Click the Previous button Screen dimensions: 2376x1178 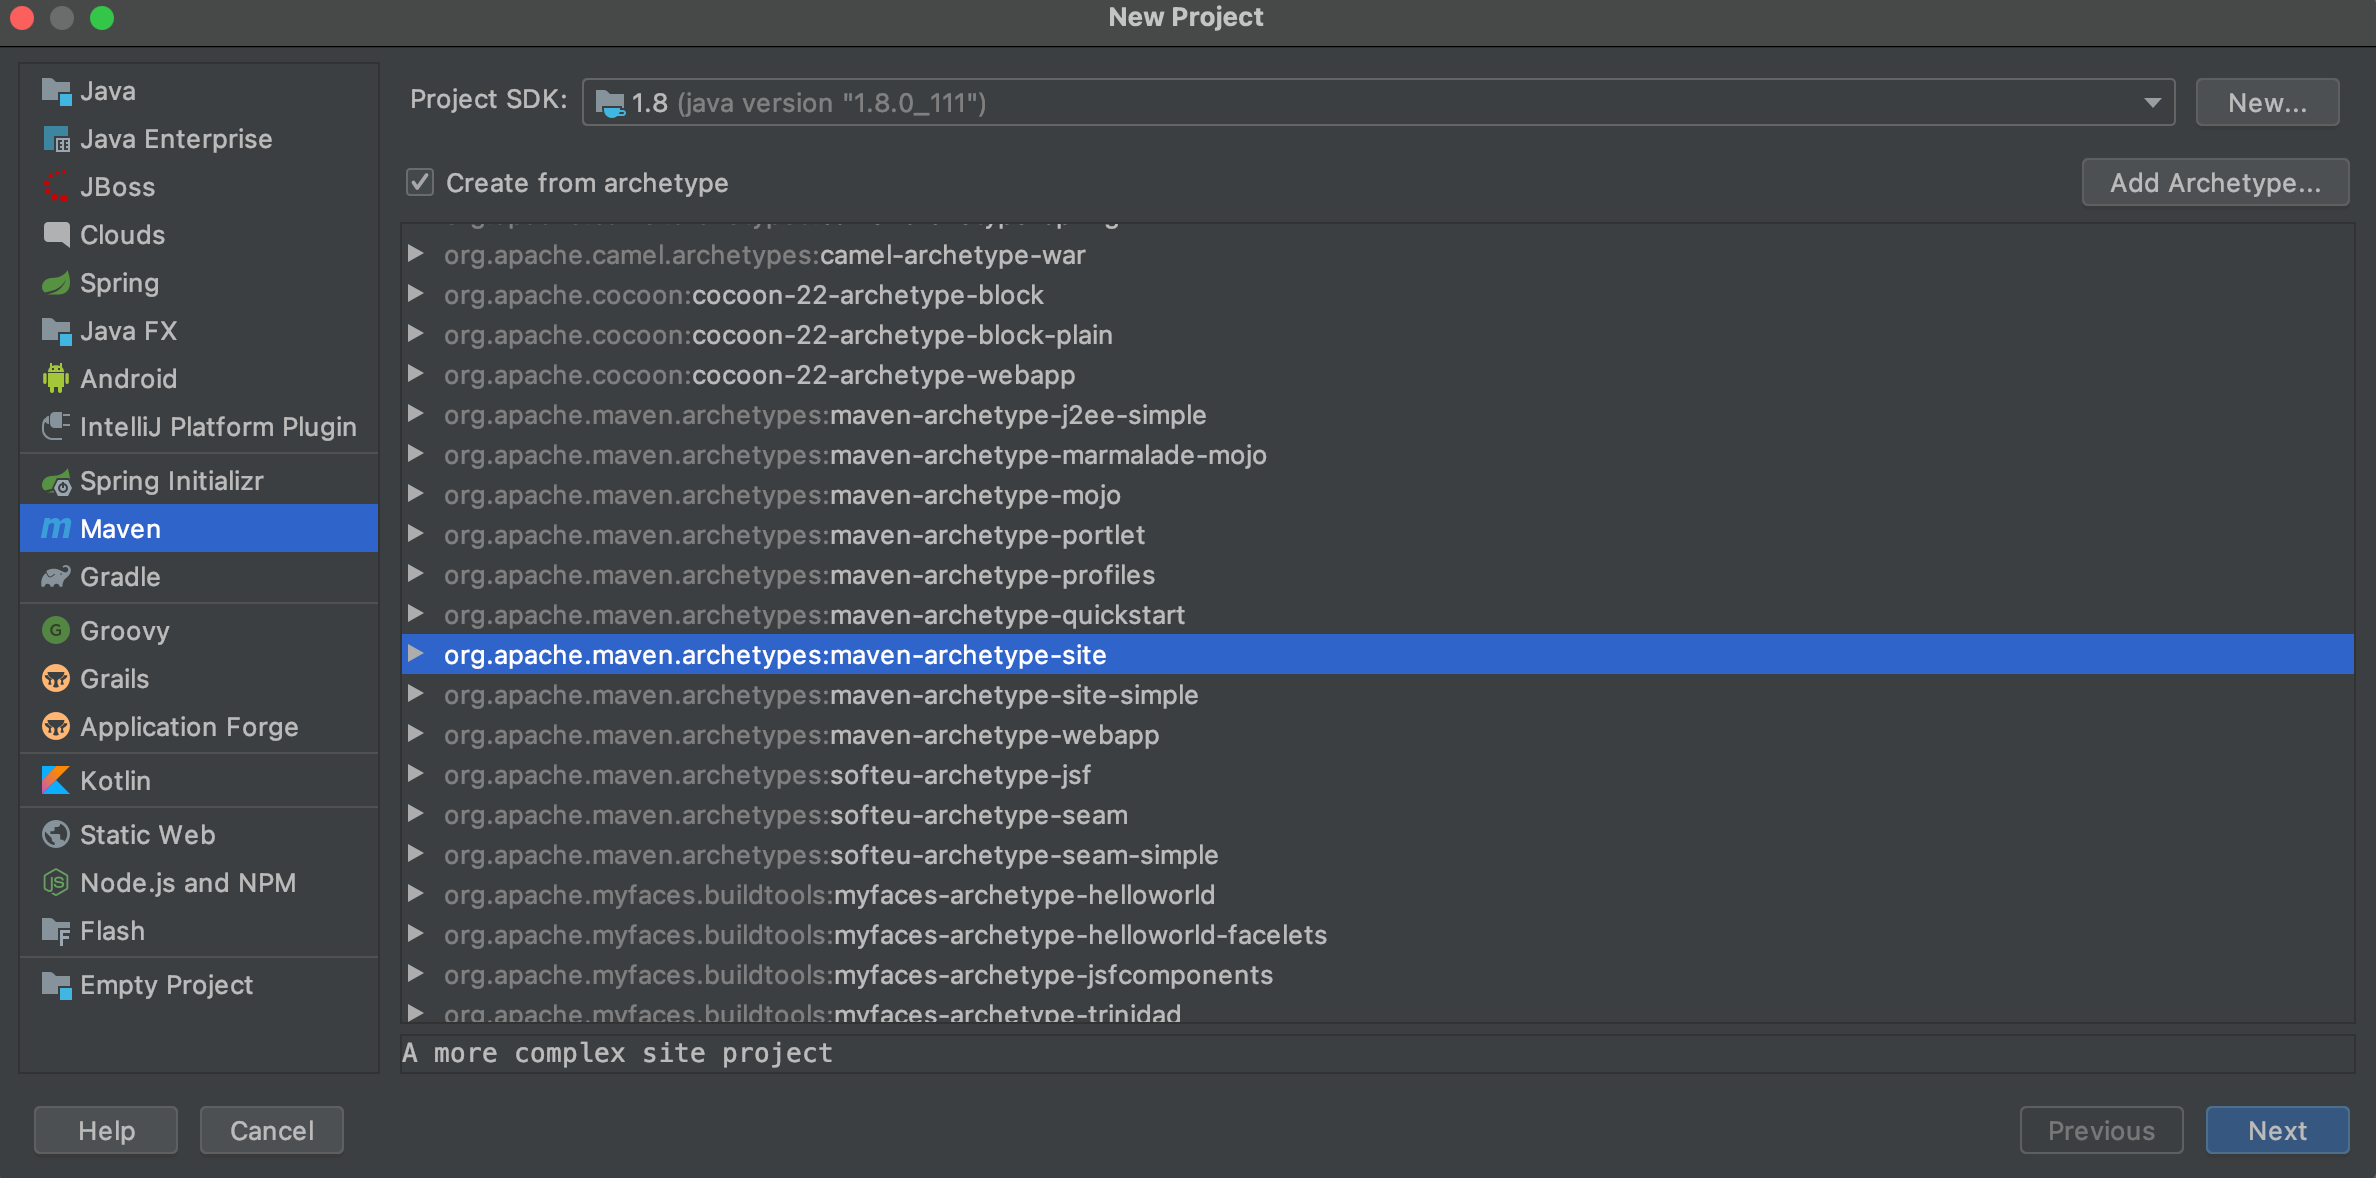2101,1131
